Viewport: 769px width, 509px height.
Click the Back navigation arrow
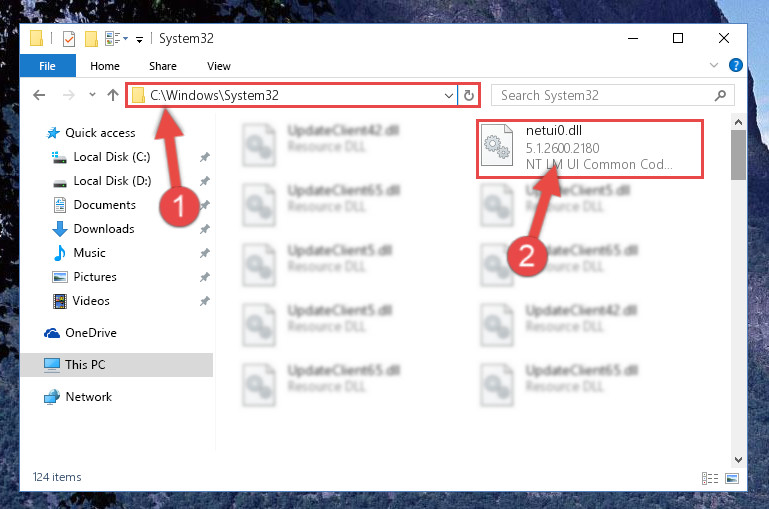pos(39,95)
